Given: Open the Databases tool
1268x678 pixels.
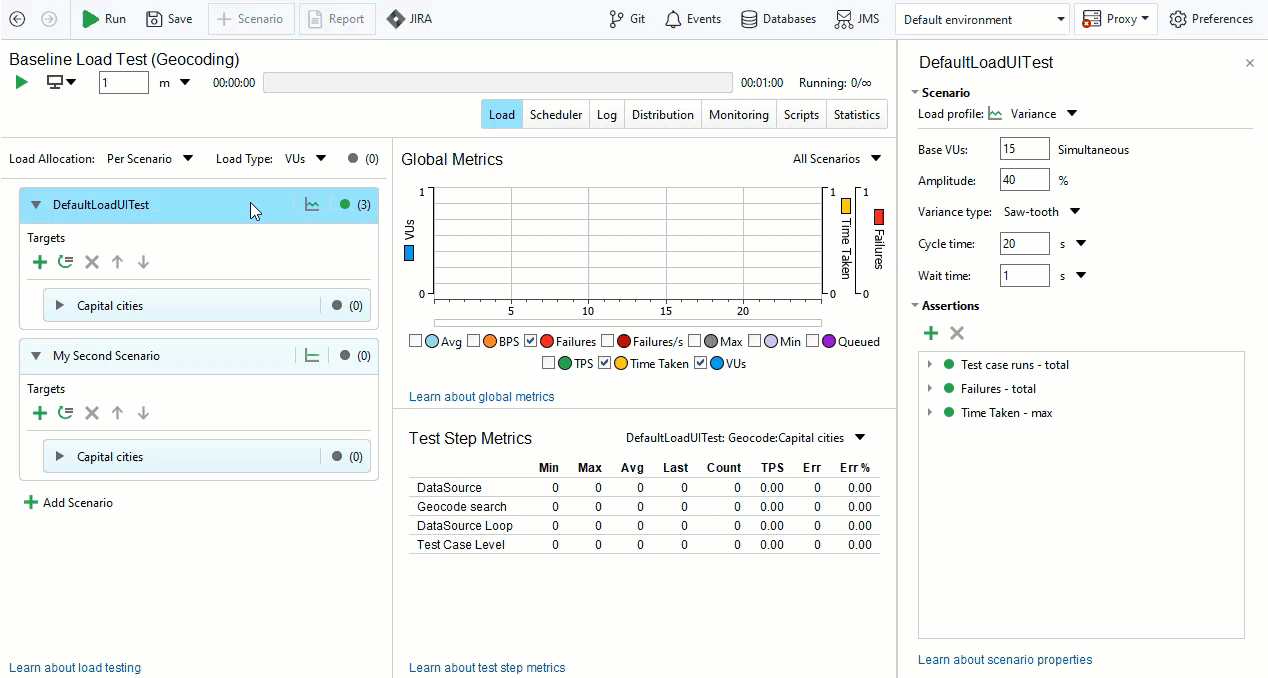Looking at the screenshot, I should coord(749,19).
